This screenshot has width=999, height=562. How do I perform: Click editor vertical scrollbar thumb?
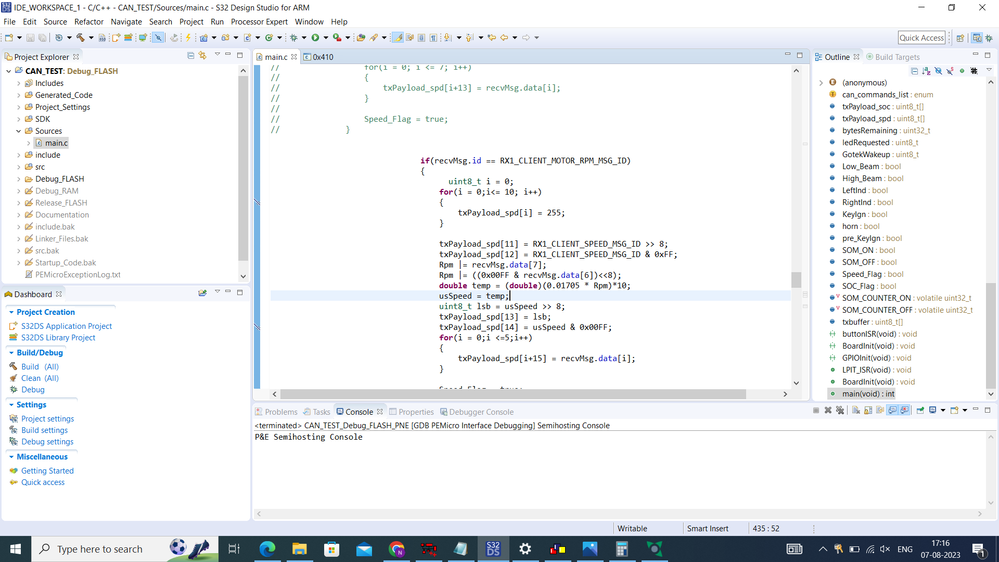796,280
